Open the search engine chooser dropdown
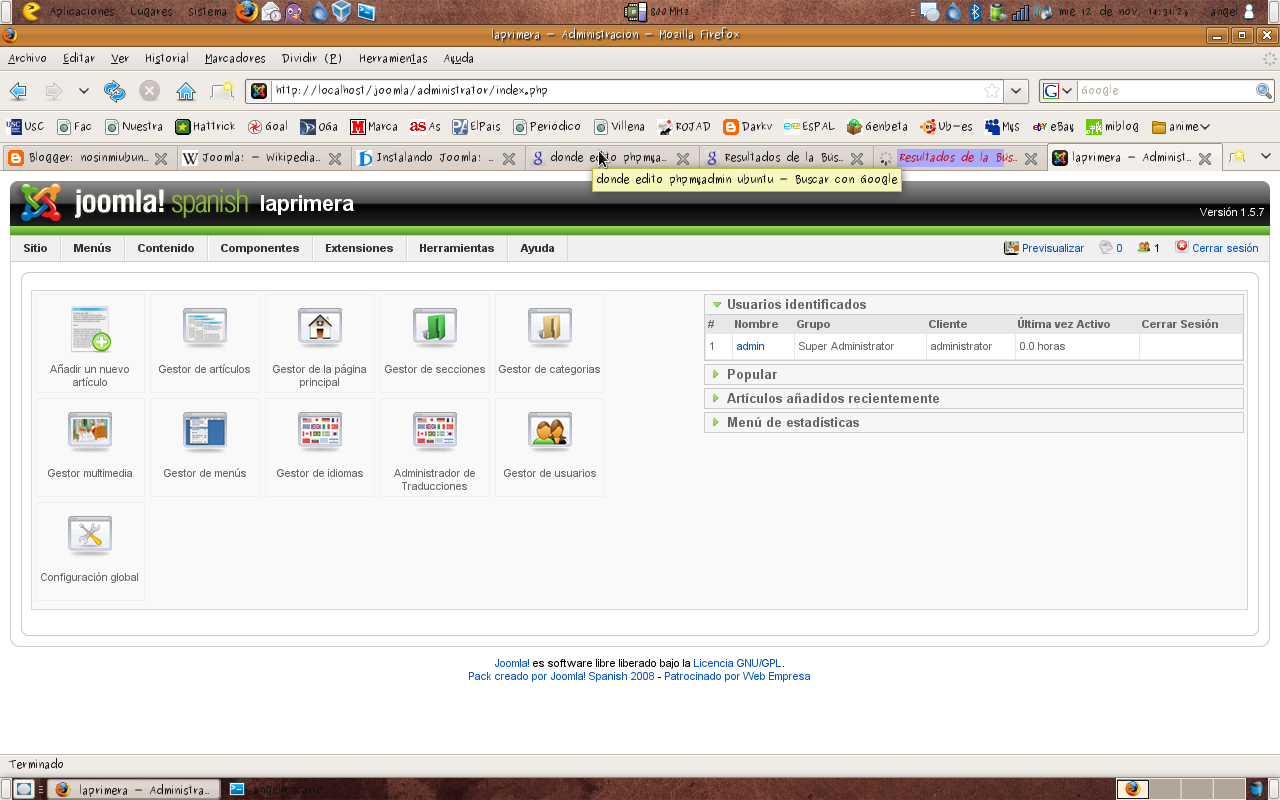Viewport: 1280px width, 800px height. 1058,91
